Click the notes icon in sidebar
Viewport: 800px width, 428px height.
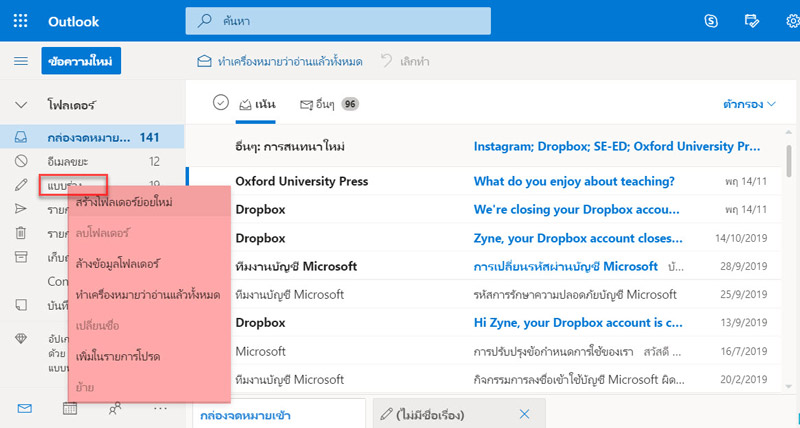point(21,305)
